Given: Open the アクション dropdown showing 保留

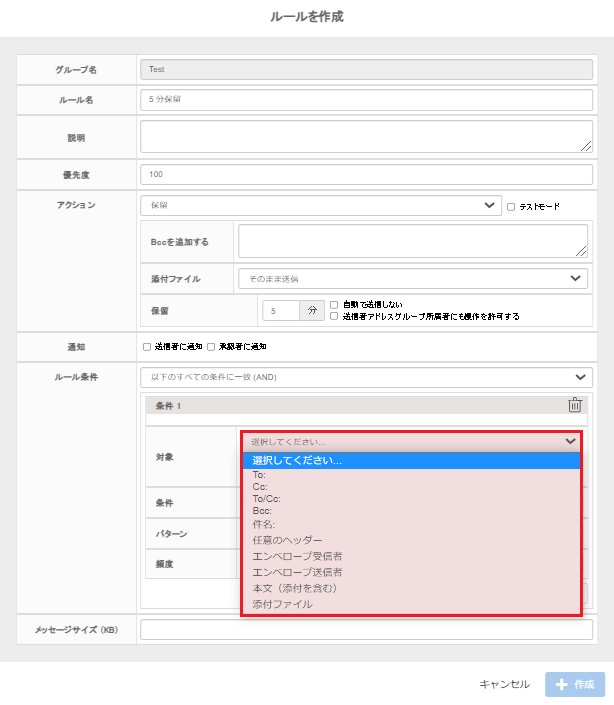Looking at the screenshot, I should coord(321,205).
